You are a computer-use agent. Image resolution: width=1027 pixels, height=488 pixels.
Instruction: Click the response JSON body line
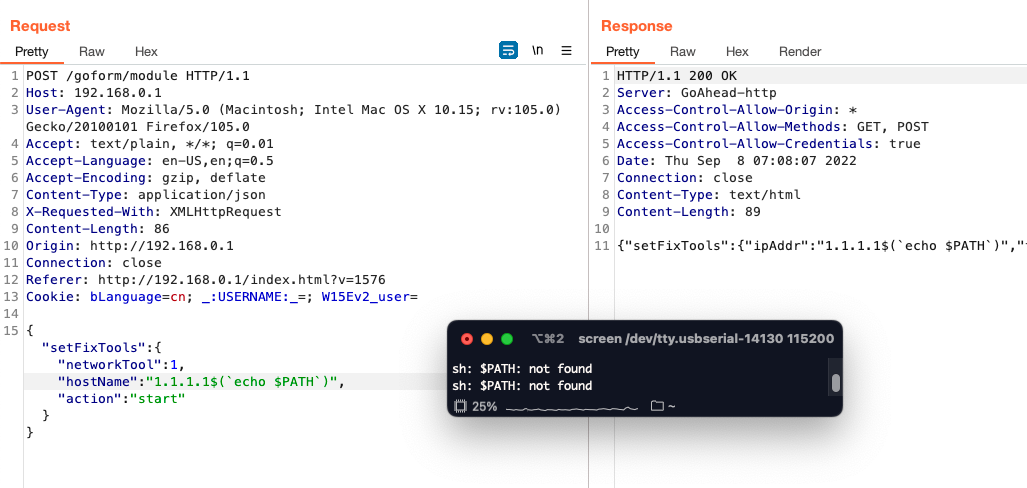point(821,246)
